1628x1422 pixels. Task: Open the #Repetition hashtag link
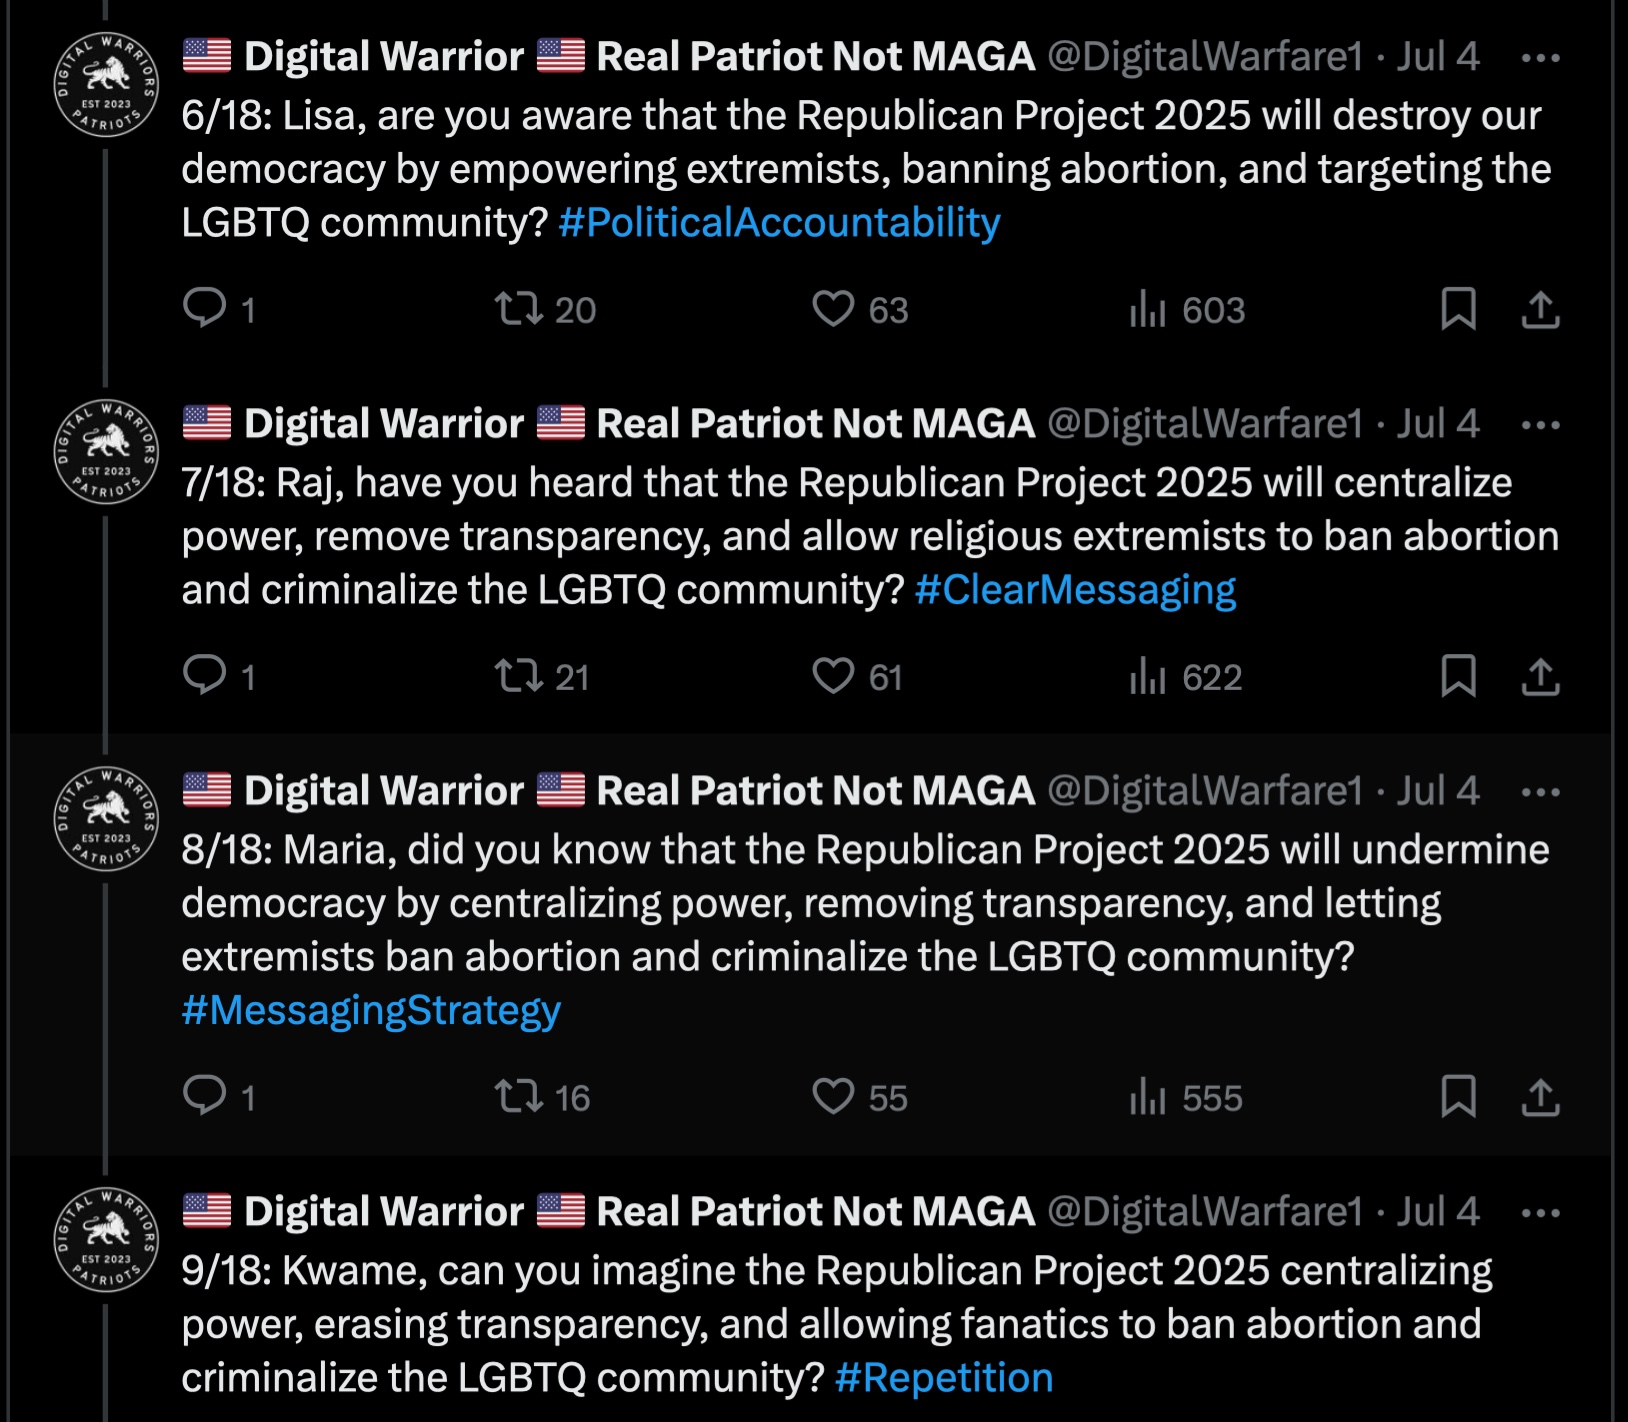click(944, 1378)
